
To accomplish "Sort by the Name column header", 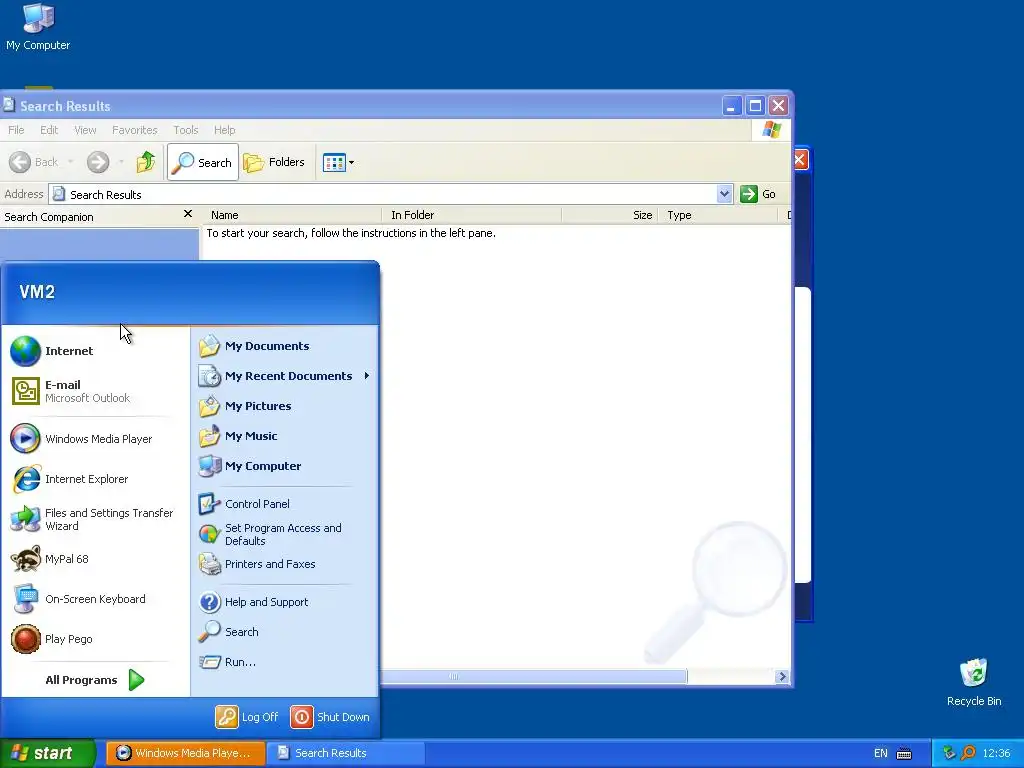I will (x=293, y=215).
